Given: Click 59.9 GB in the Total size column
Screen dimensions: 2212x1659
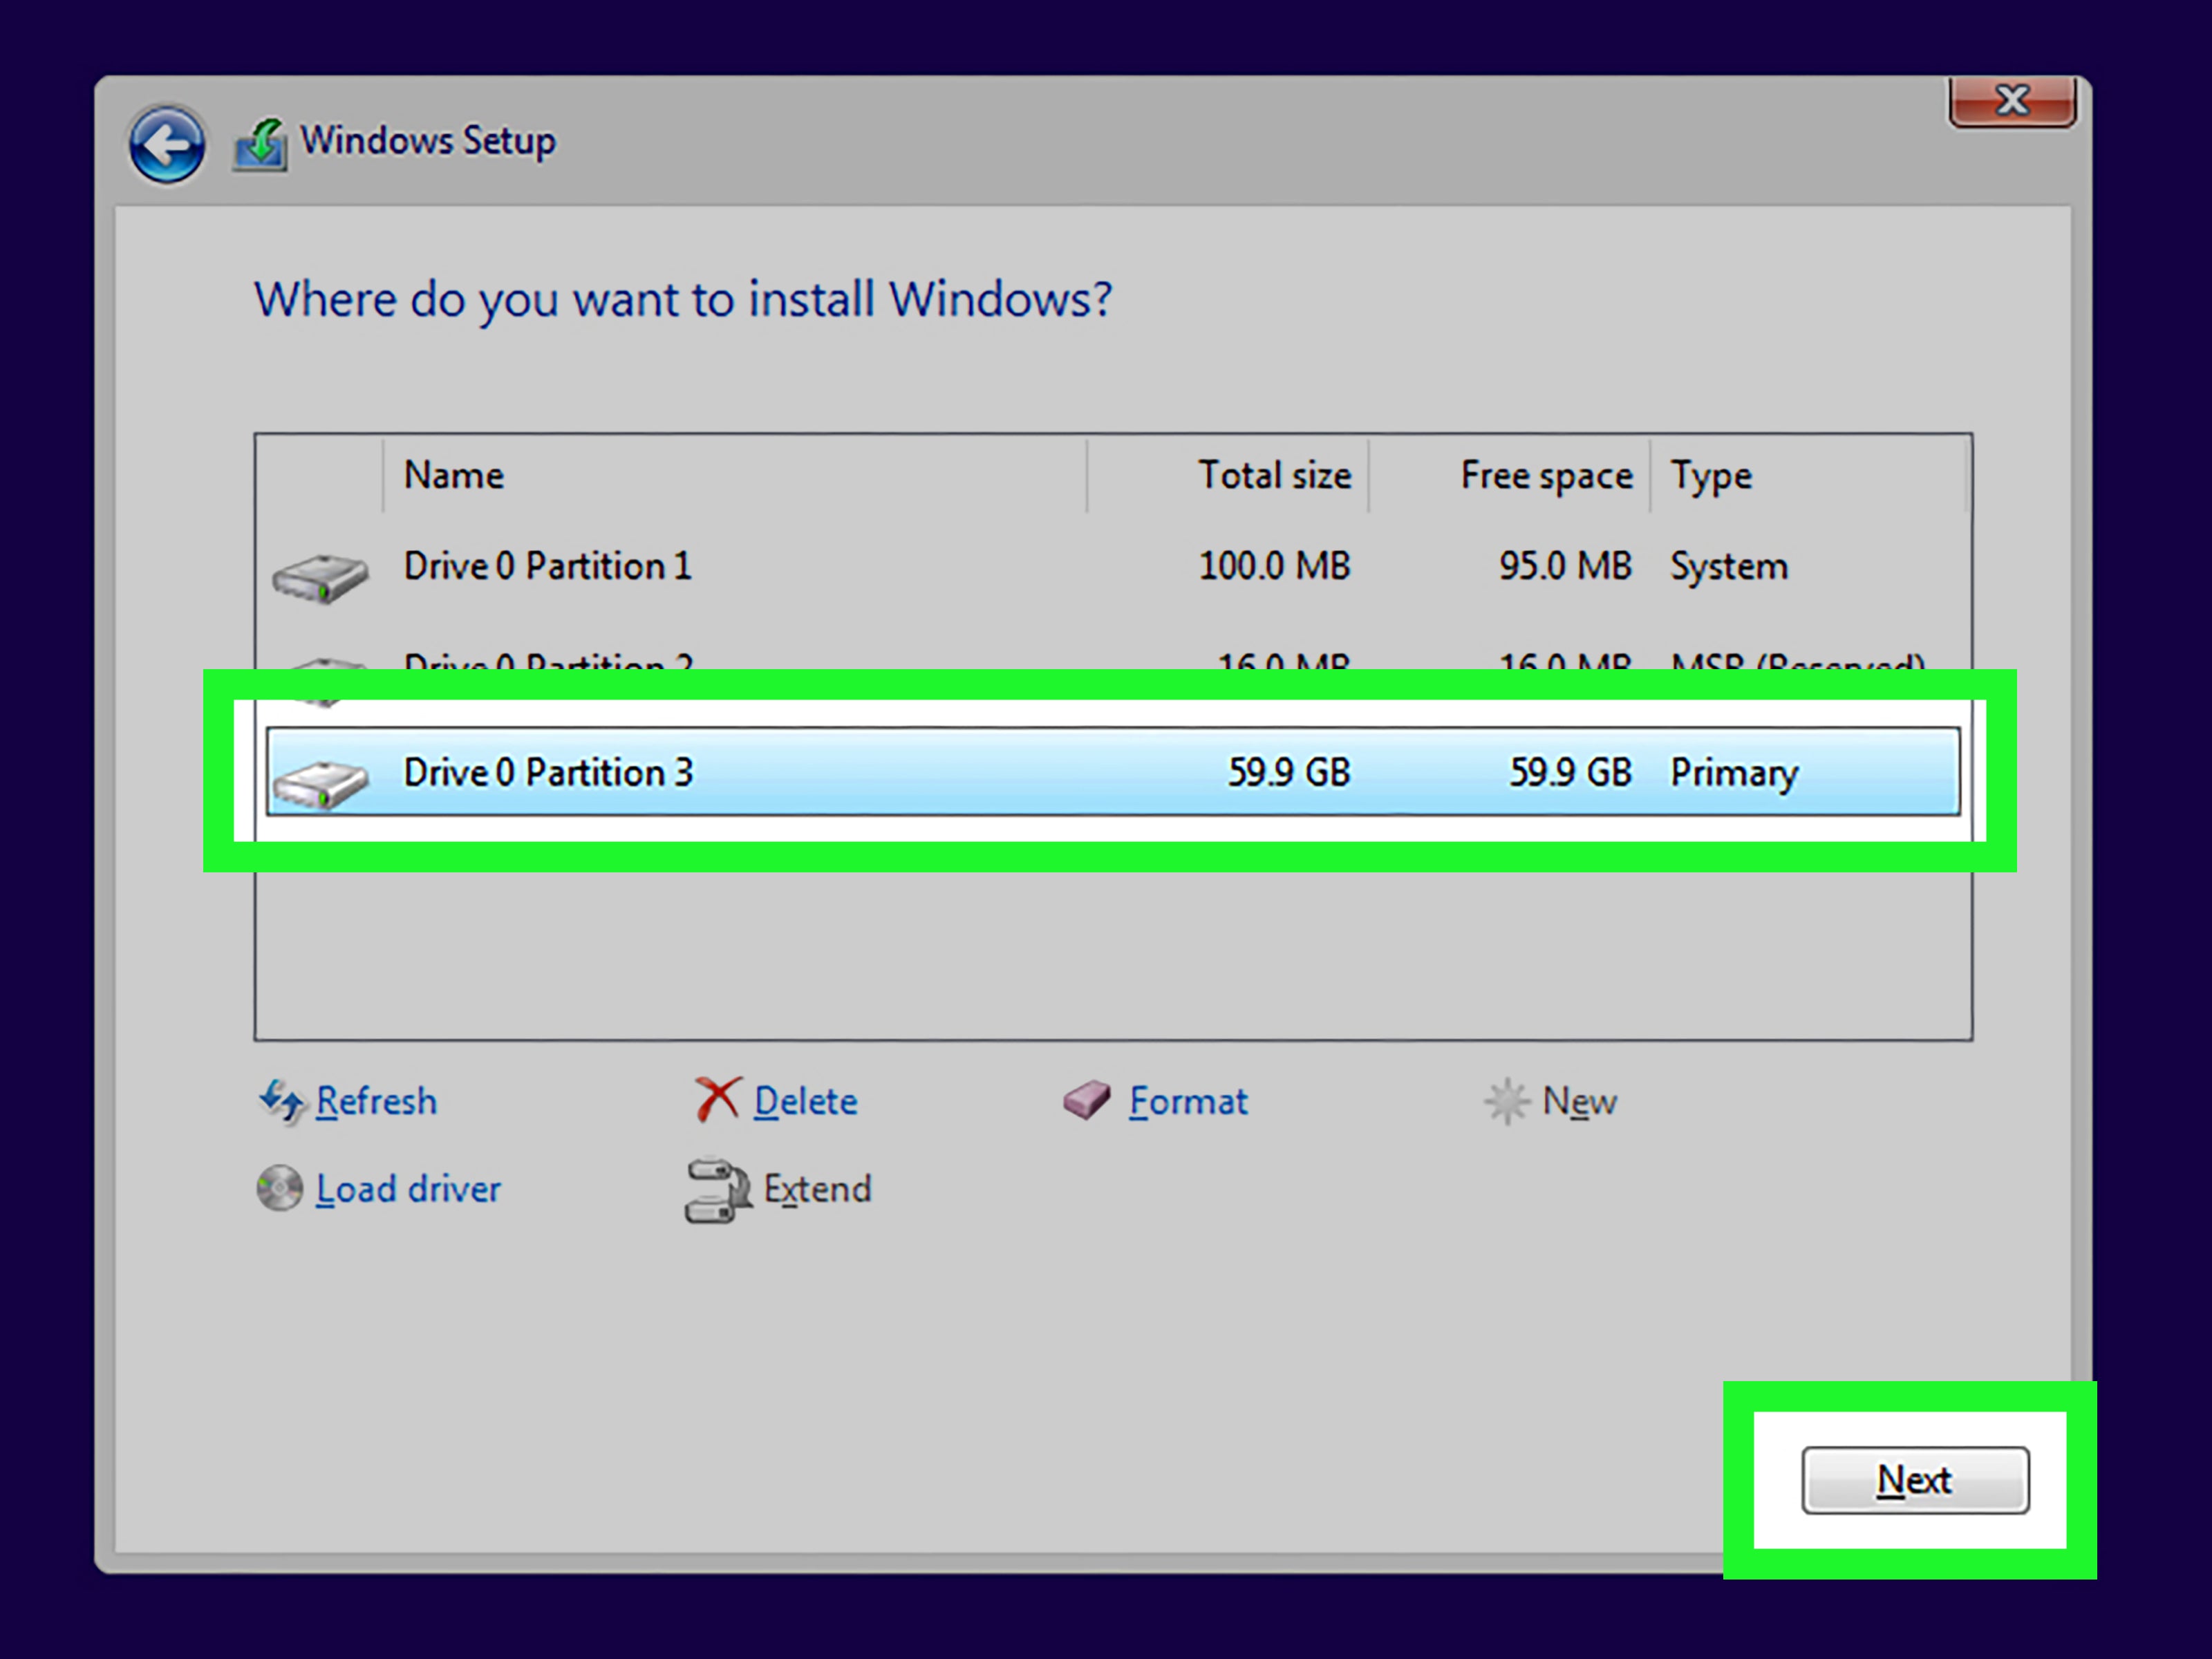Looking at the screenshot, I should pyautogui.click(x=1289, y=772).
